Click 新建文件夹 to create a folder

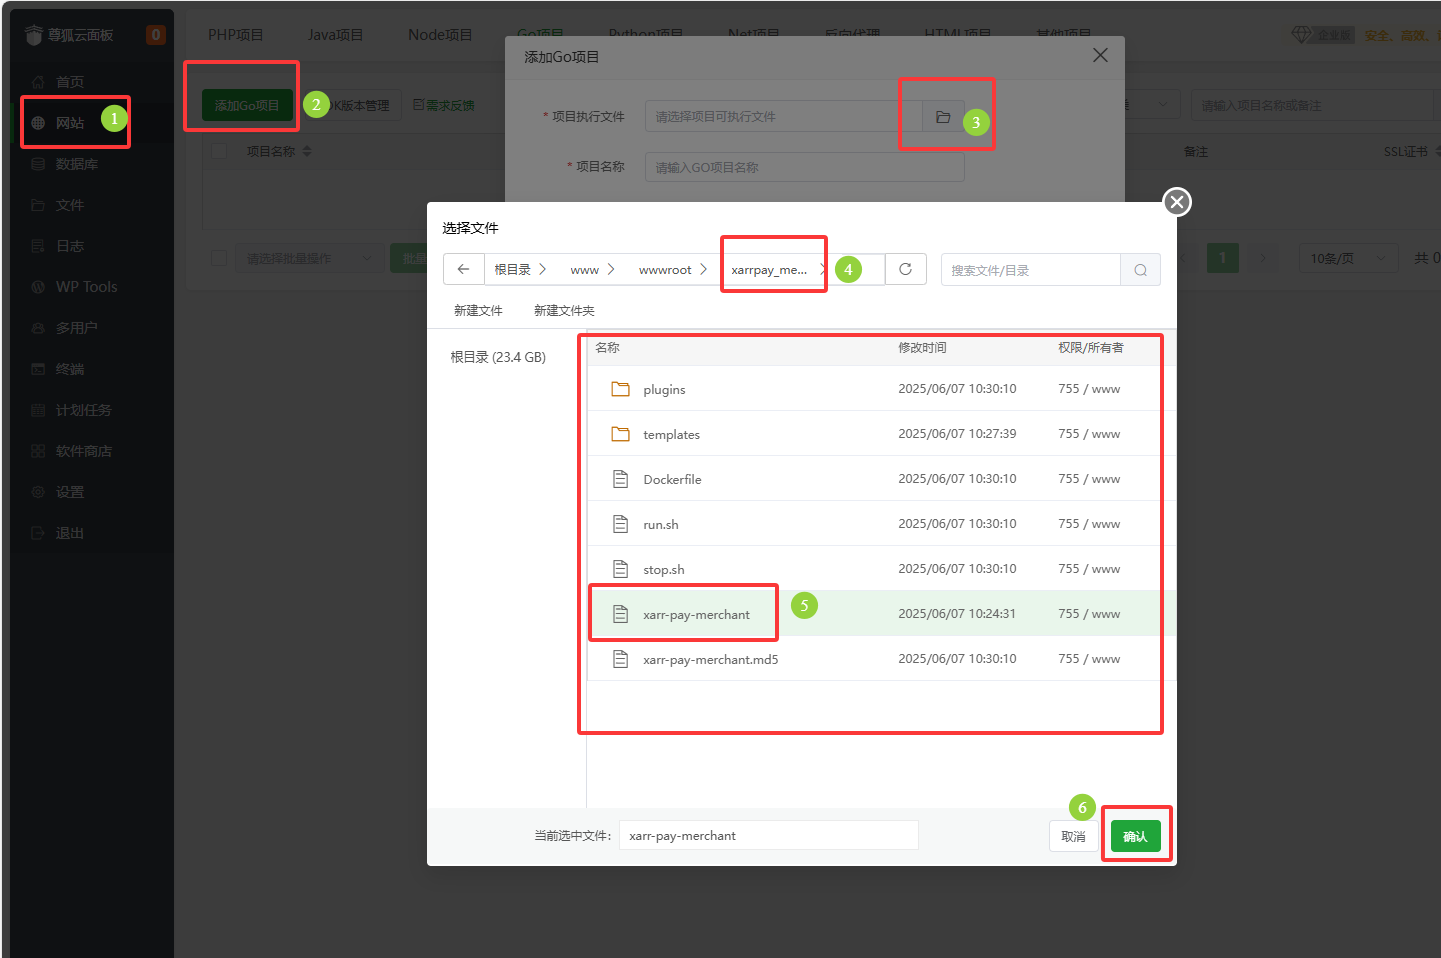tap(564, 311)
